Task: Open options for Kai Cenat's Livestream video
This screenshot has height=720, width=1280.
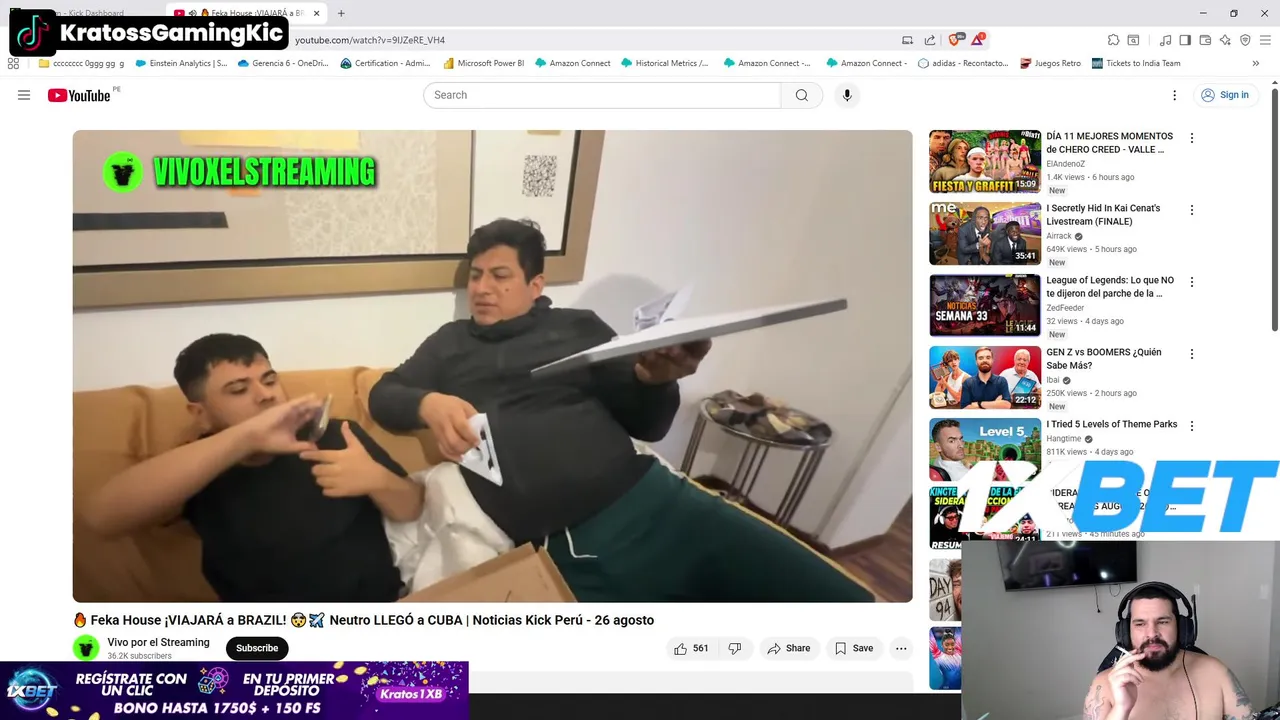Action: click(1191, 210)
